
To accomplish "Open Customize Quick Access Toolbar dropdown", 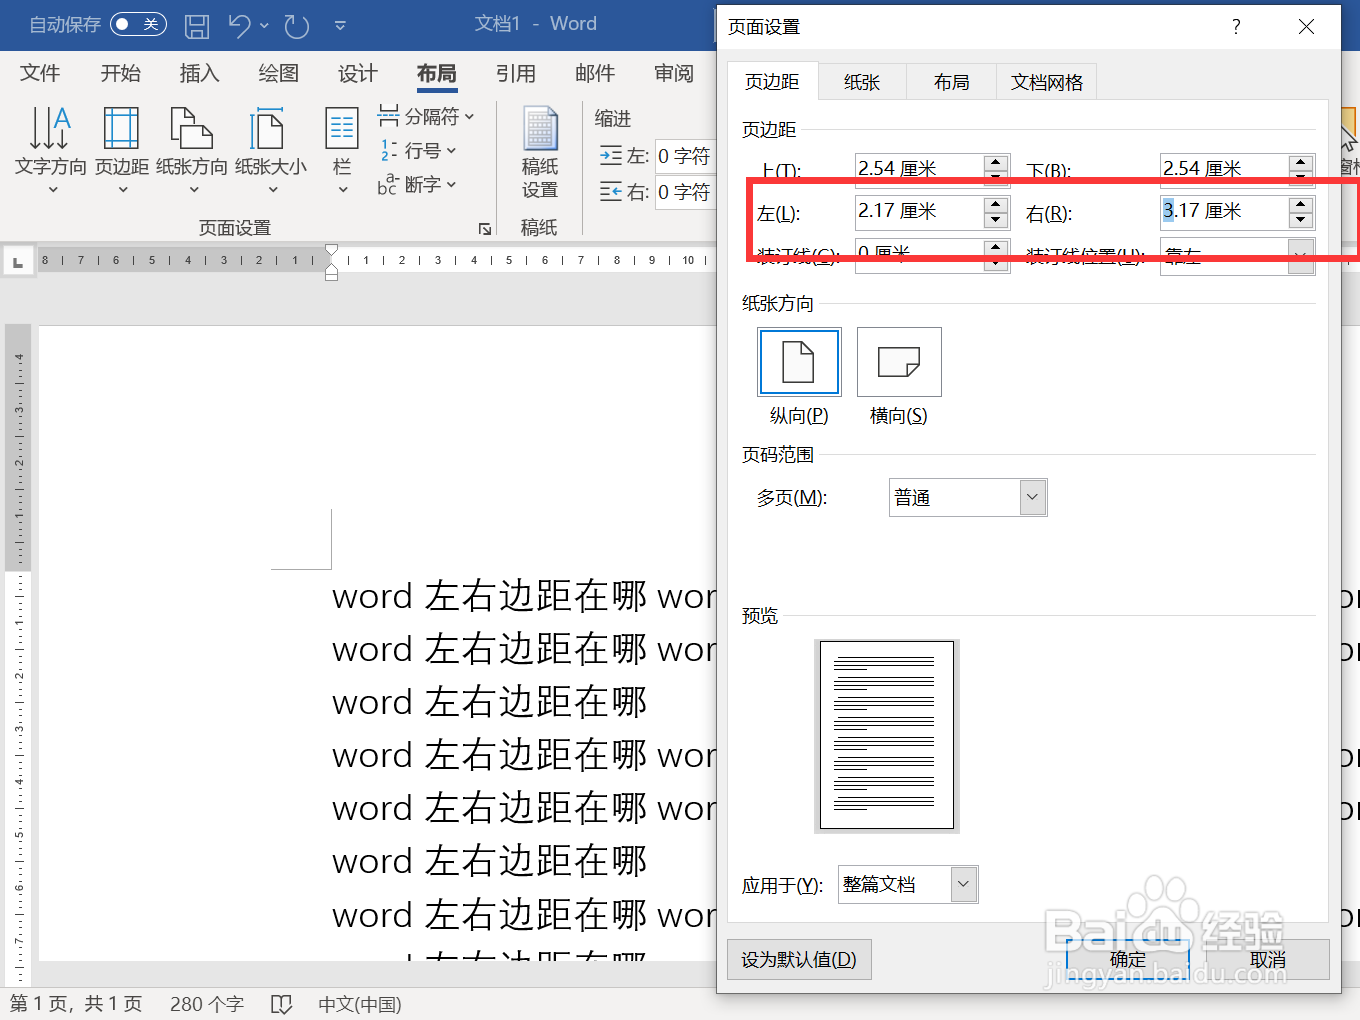I will point(340,25).
